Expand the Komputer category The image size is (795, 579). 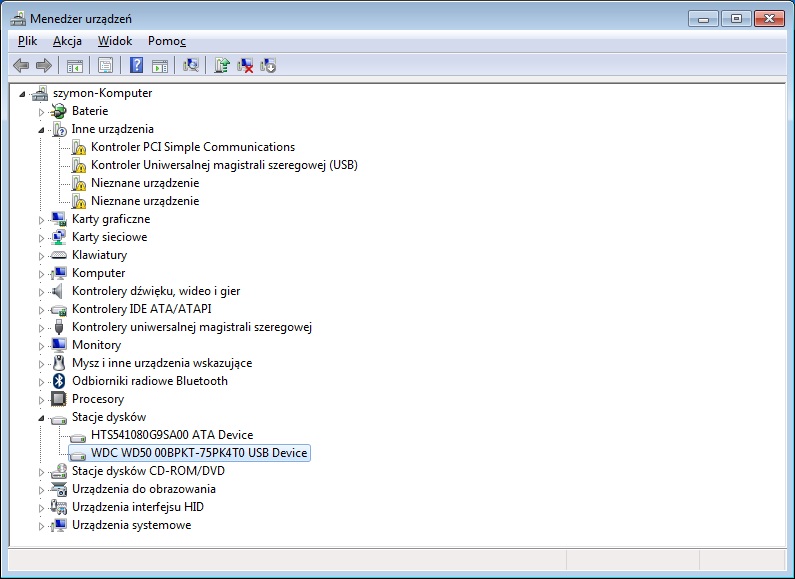[42, 274]
